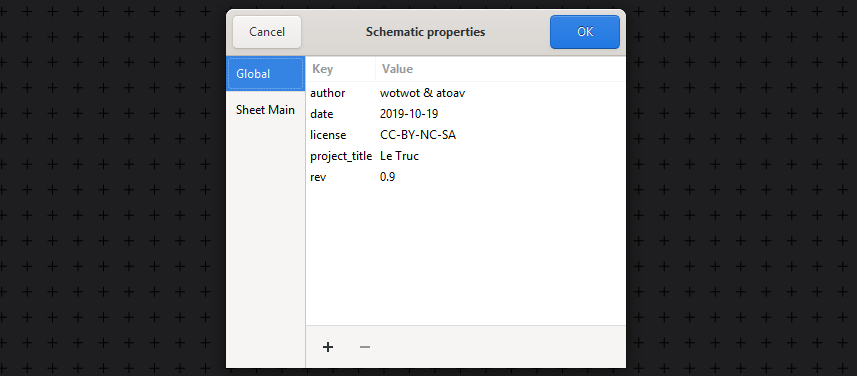The image size is (857, 376).
Task: Select the license key cell
Action: click(x=328, y=135)
